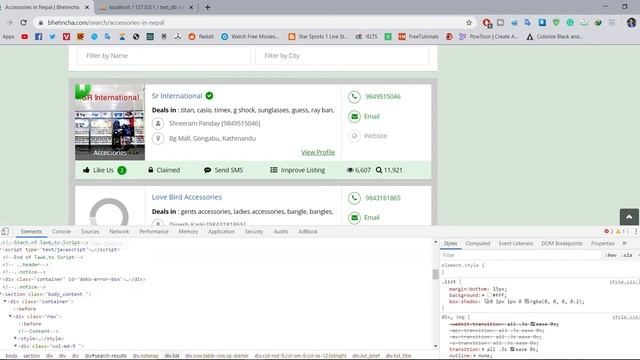
Task: Open the Twitter bookmark icon
Action: (52, 37)
